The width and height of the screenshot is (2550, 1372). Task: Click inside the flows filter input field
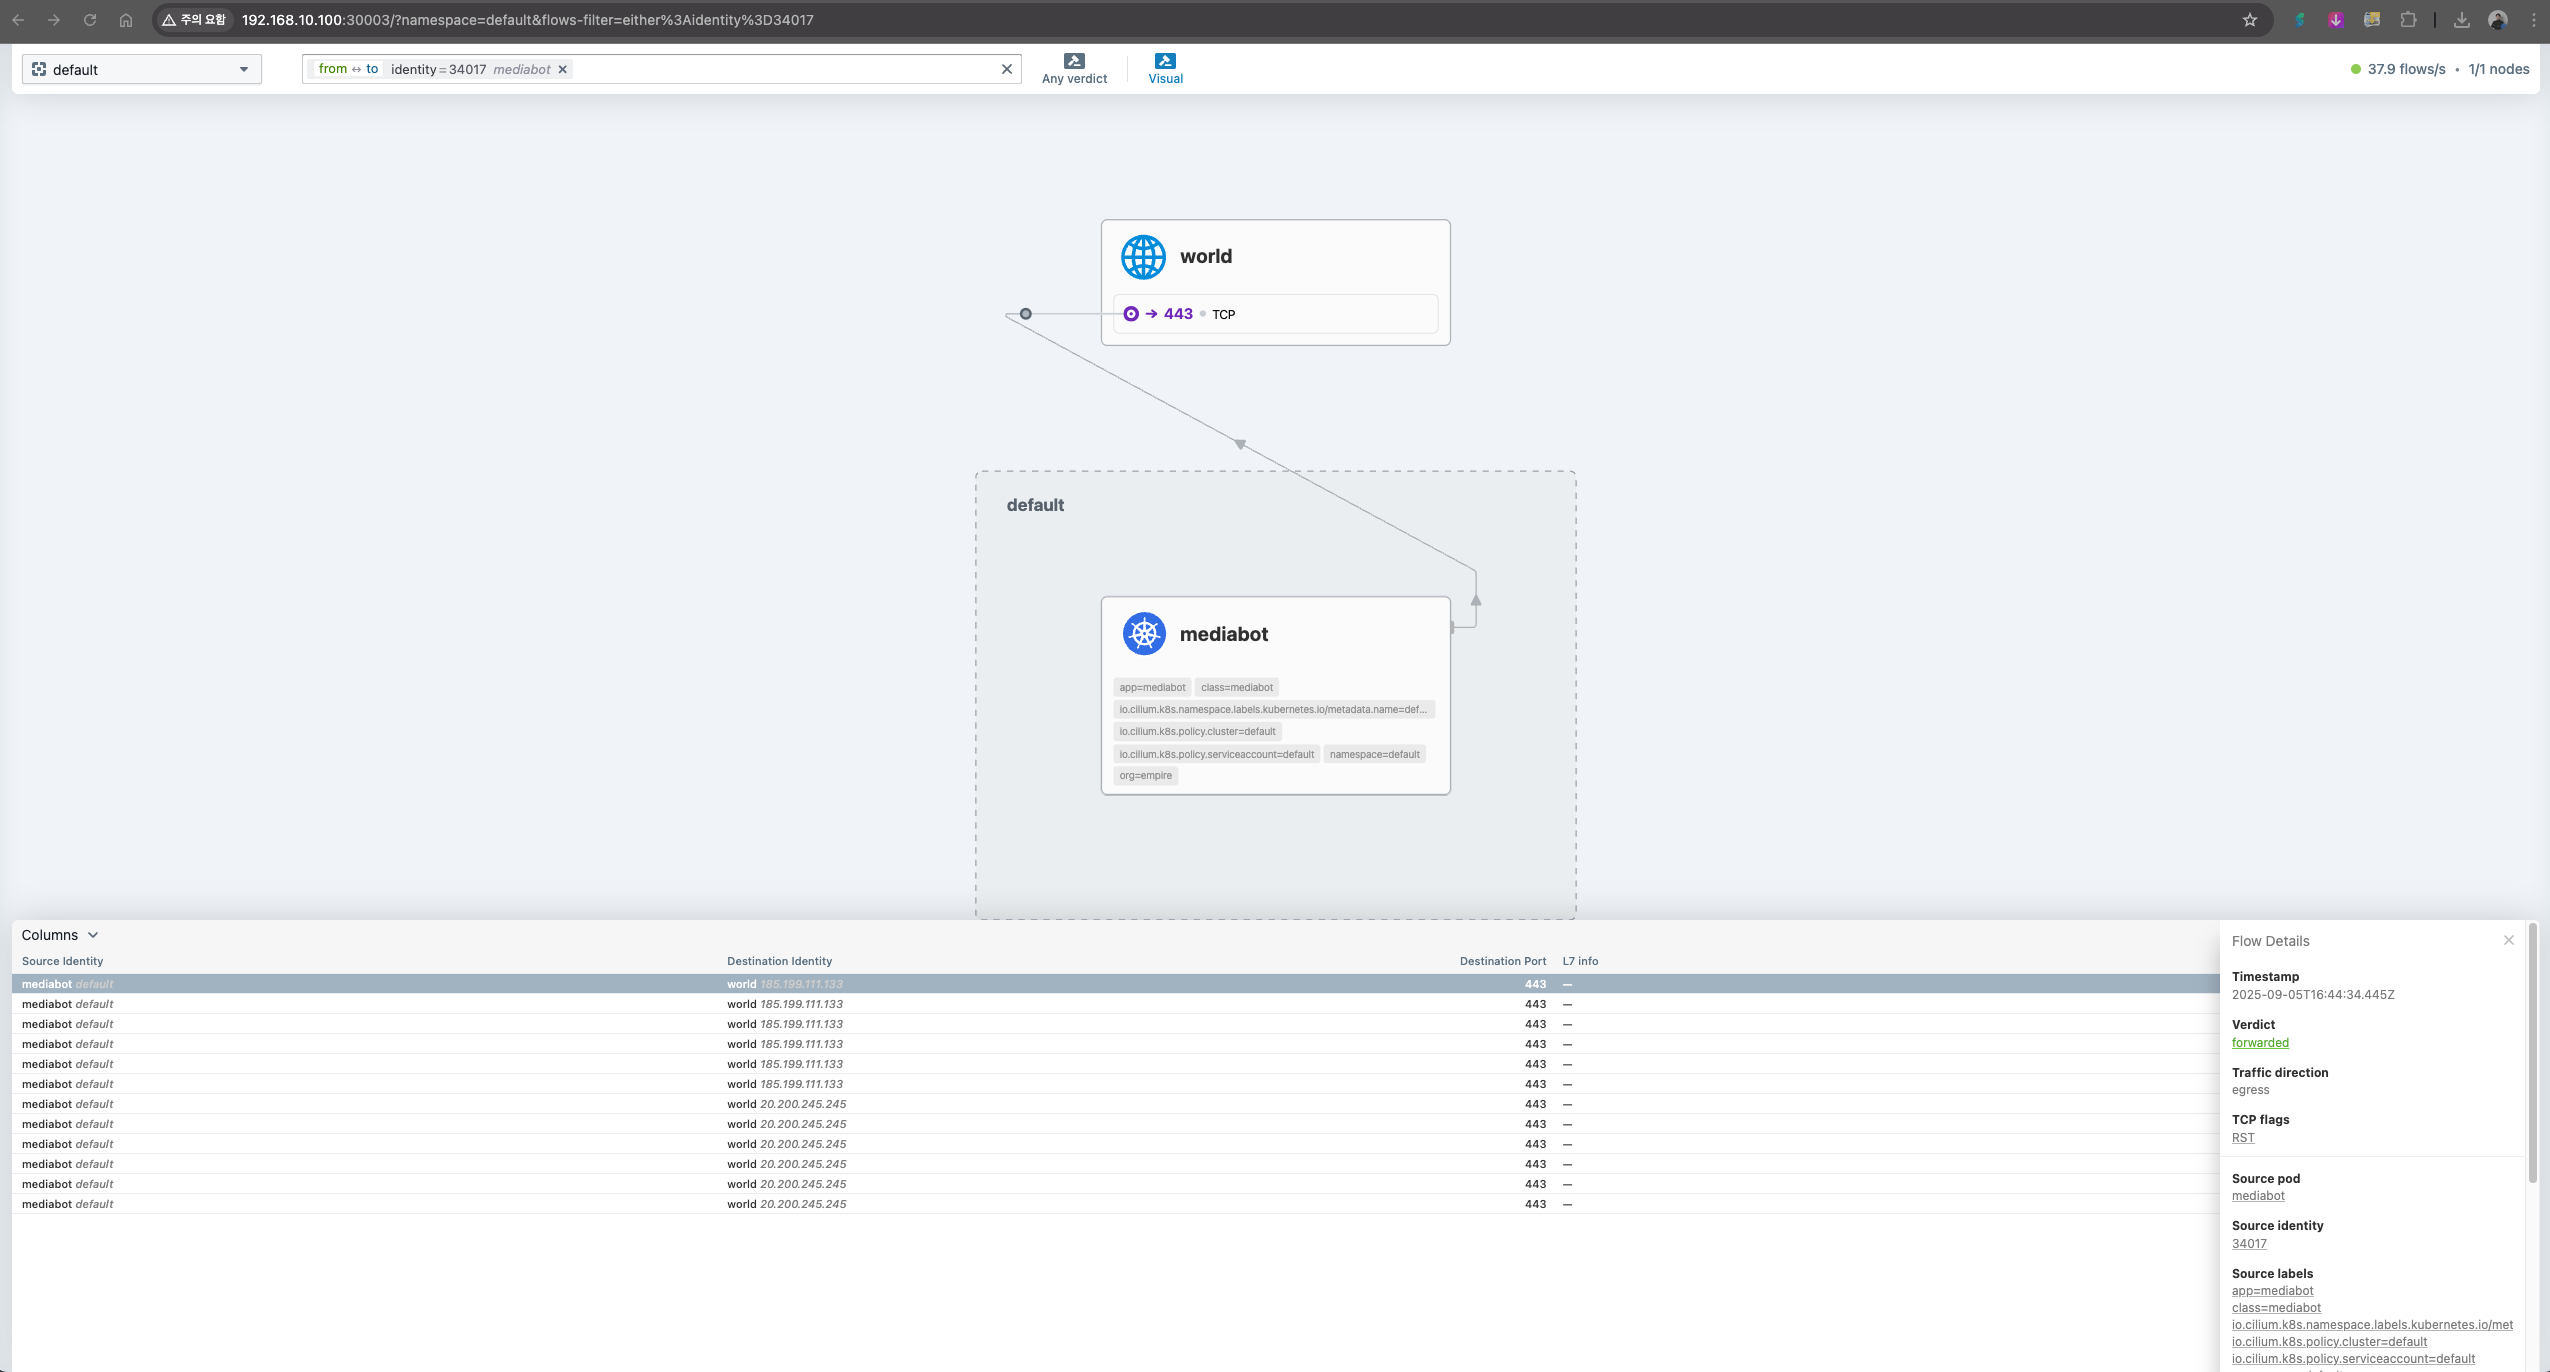[x=780, y=69]
